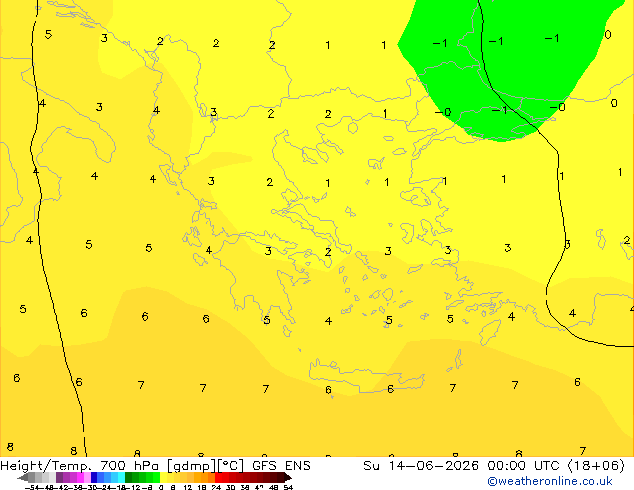Click the bright red swatch in the legend
This screenshot has width=634, height=490.
click(218, 477)
